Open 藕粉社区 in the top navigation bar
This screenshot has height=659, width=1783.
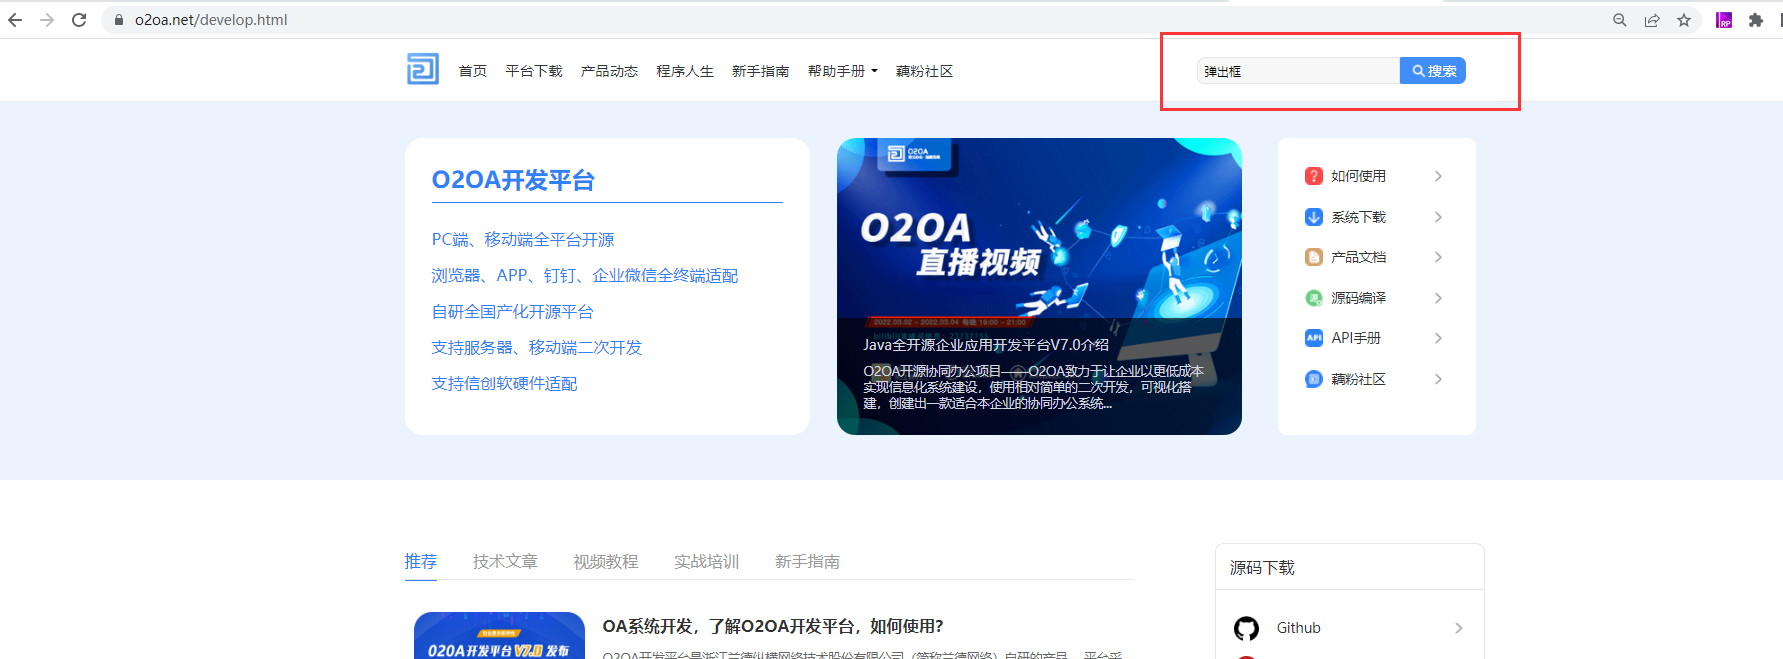tap(924, 71)
